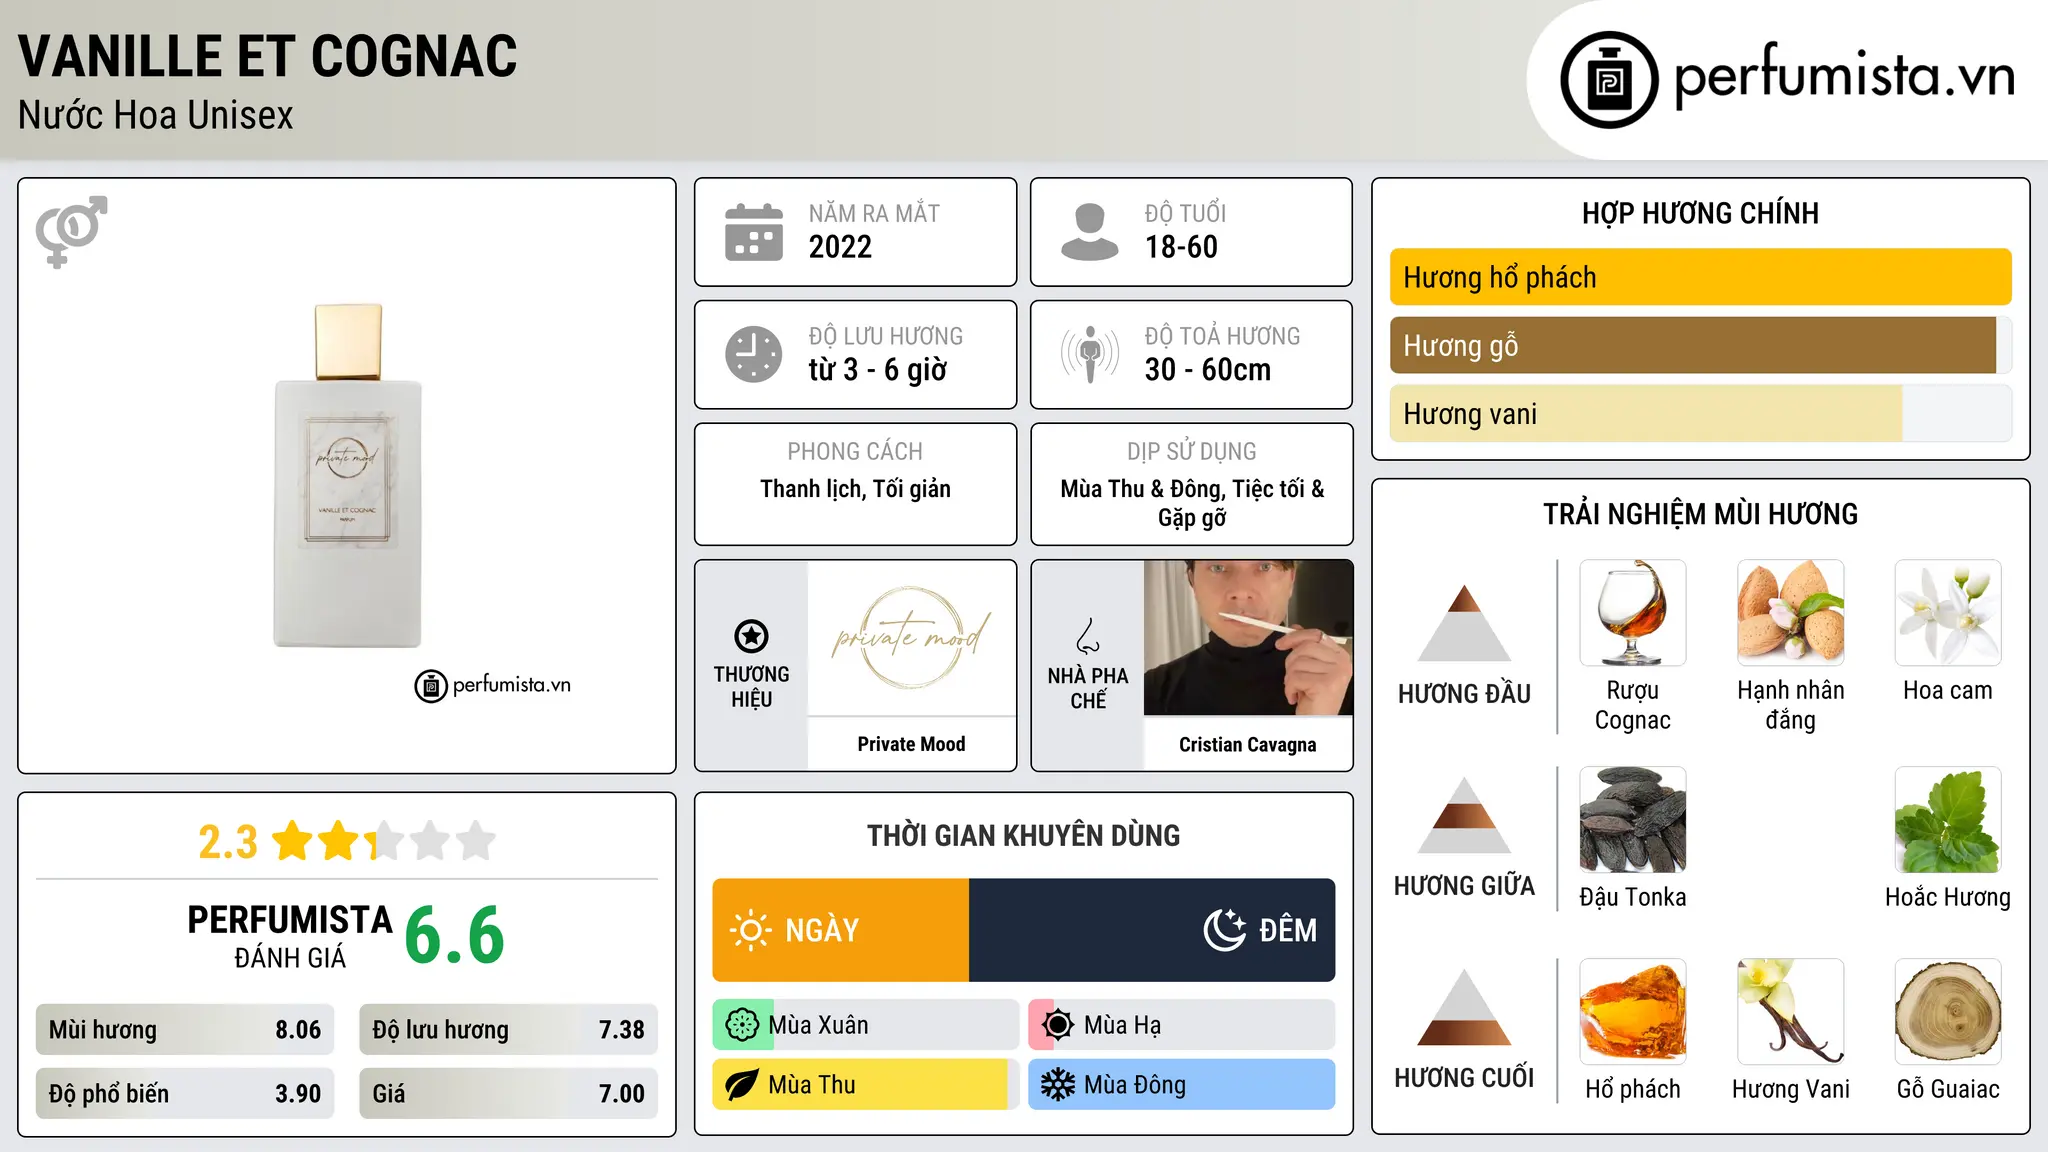The image size is (2048, 1152).
Task: Click the moon icon in Đêm bar
Action: coord(1225,930)
